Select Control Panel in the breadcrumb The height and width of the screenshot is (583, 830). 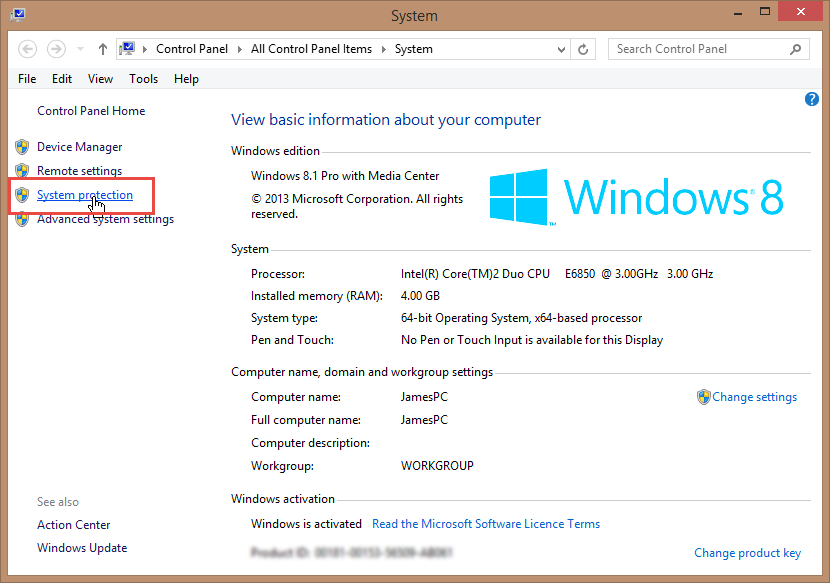point(192,49)
